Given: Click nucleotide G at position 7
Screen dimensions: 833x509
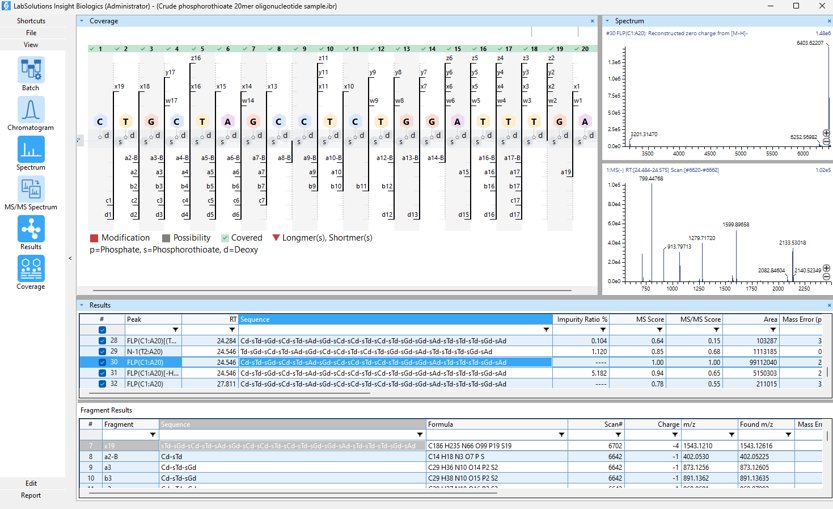Looking at the screenshot, I should [x=253, y=122].
